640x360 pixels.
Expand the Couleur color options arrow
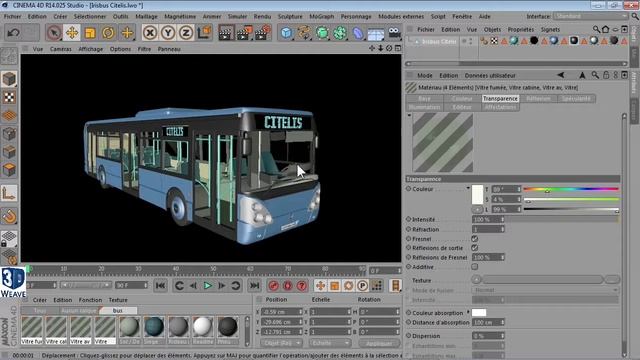point(468,188)
